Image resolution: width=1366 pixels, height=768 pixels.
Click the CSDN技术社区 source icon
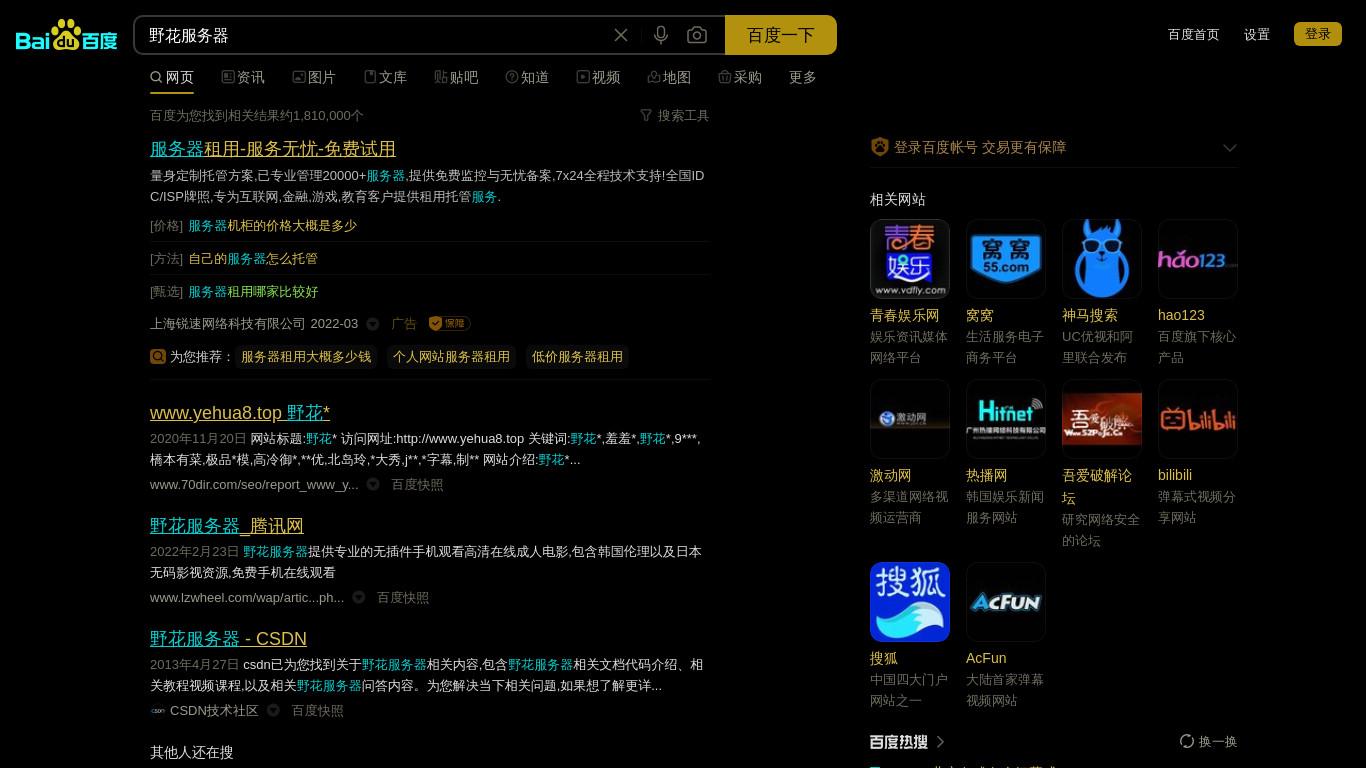tap(158, 711)
